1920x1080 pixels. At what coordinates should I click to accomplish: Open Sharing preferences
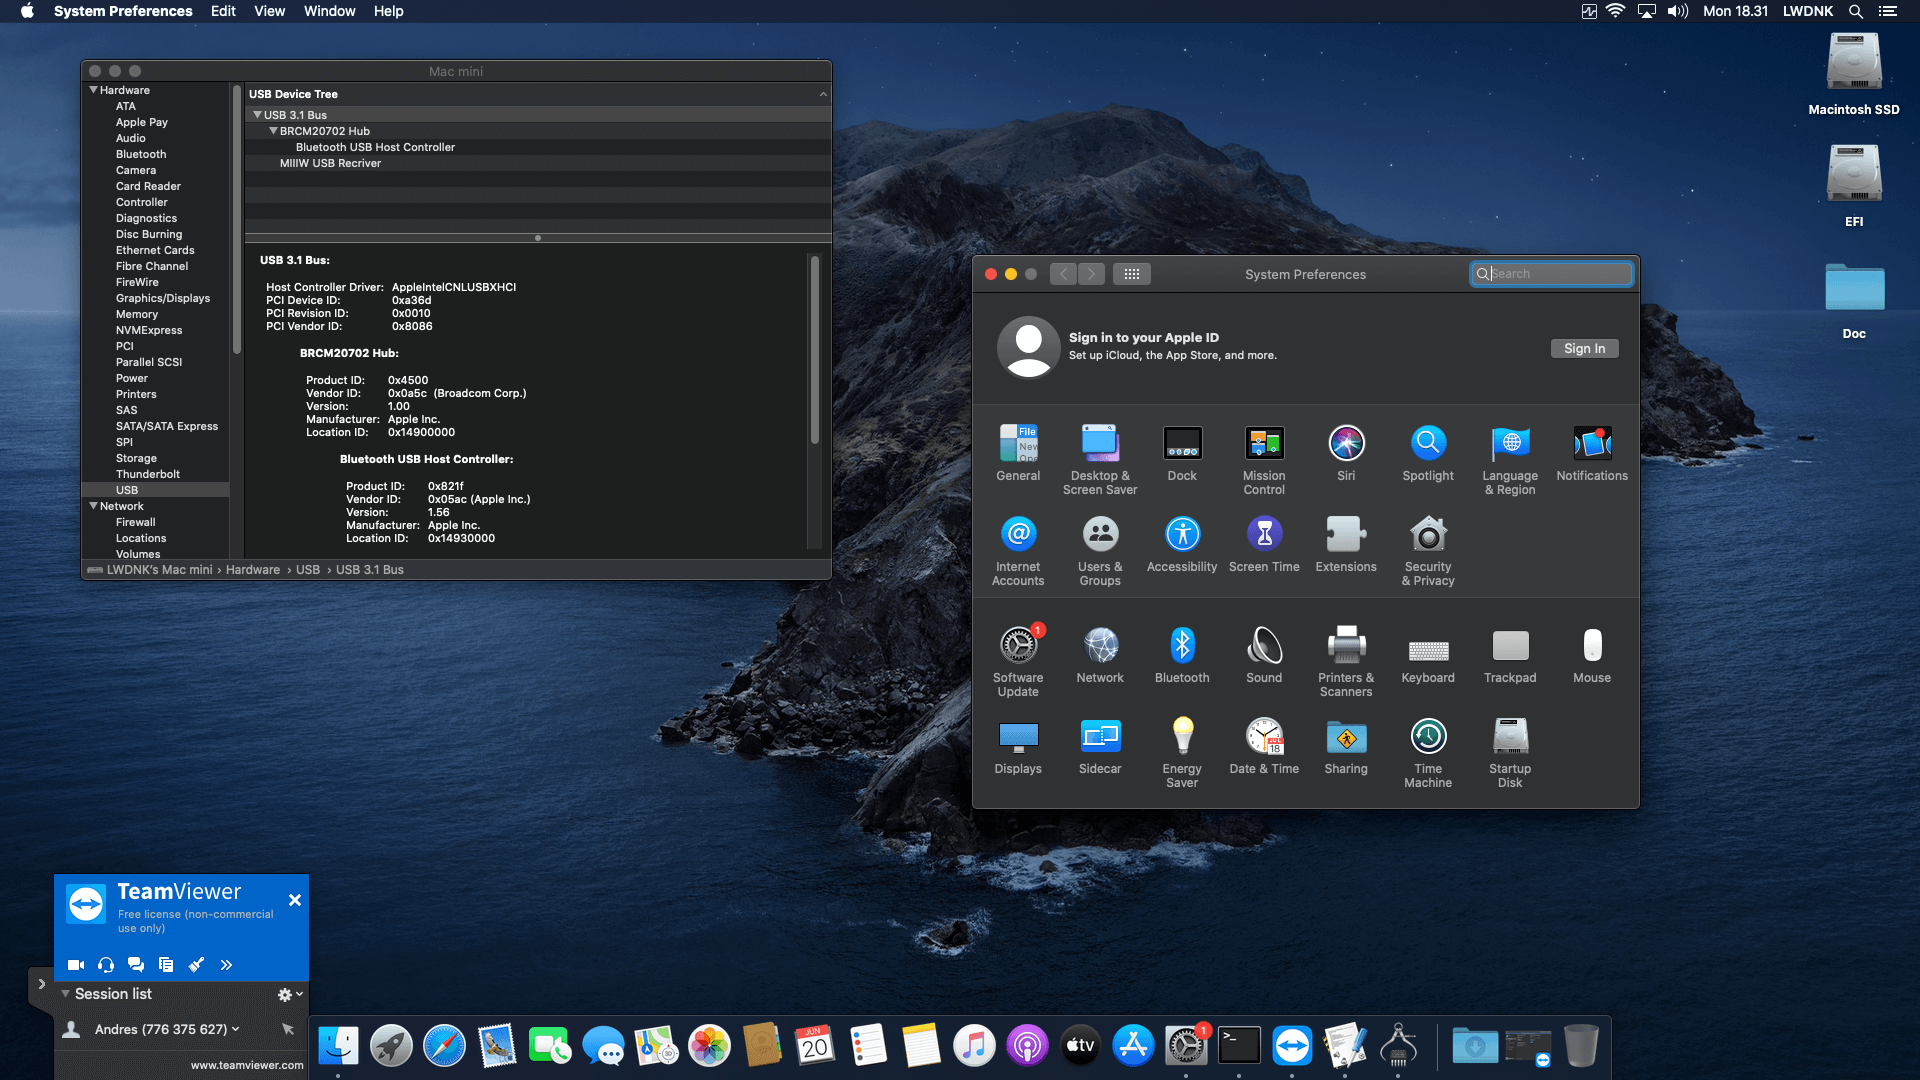(x=1346, y=746)
